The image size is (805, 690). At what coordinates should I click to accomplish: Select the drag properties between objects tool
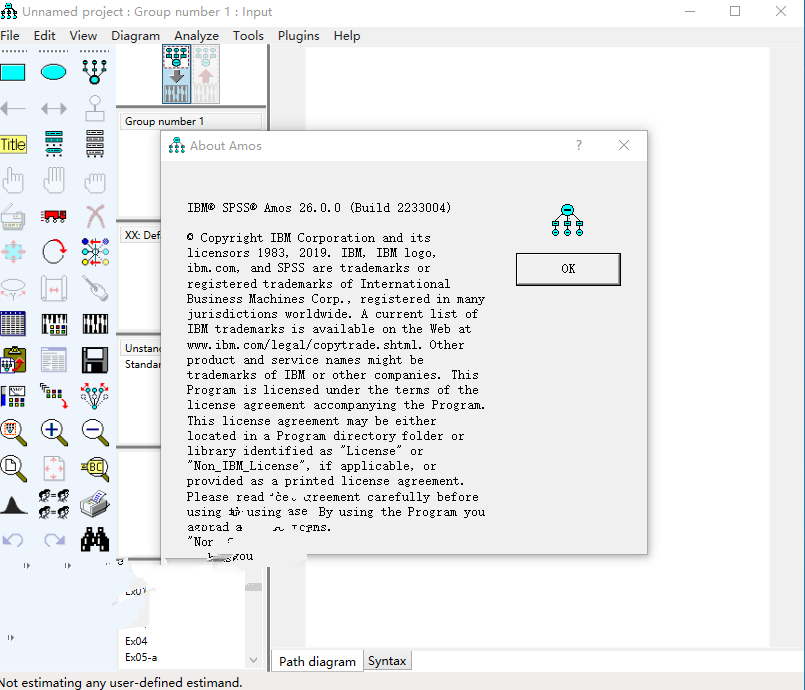(53, 396)
